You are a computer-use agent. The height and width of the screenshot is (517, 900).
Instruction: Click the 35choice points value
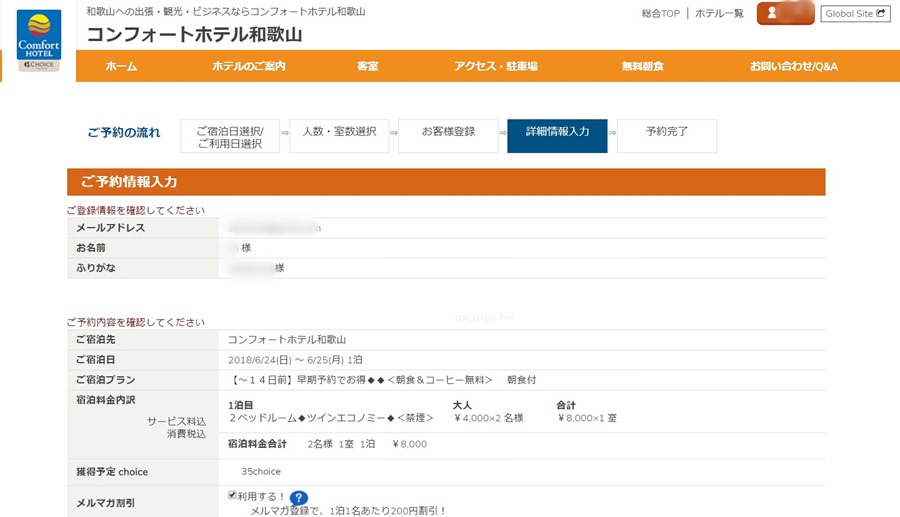261,472
